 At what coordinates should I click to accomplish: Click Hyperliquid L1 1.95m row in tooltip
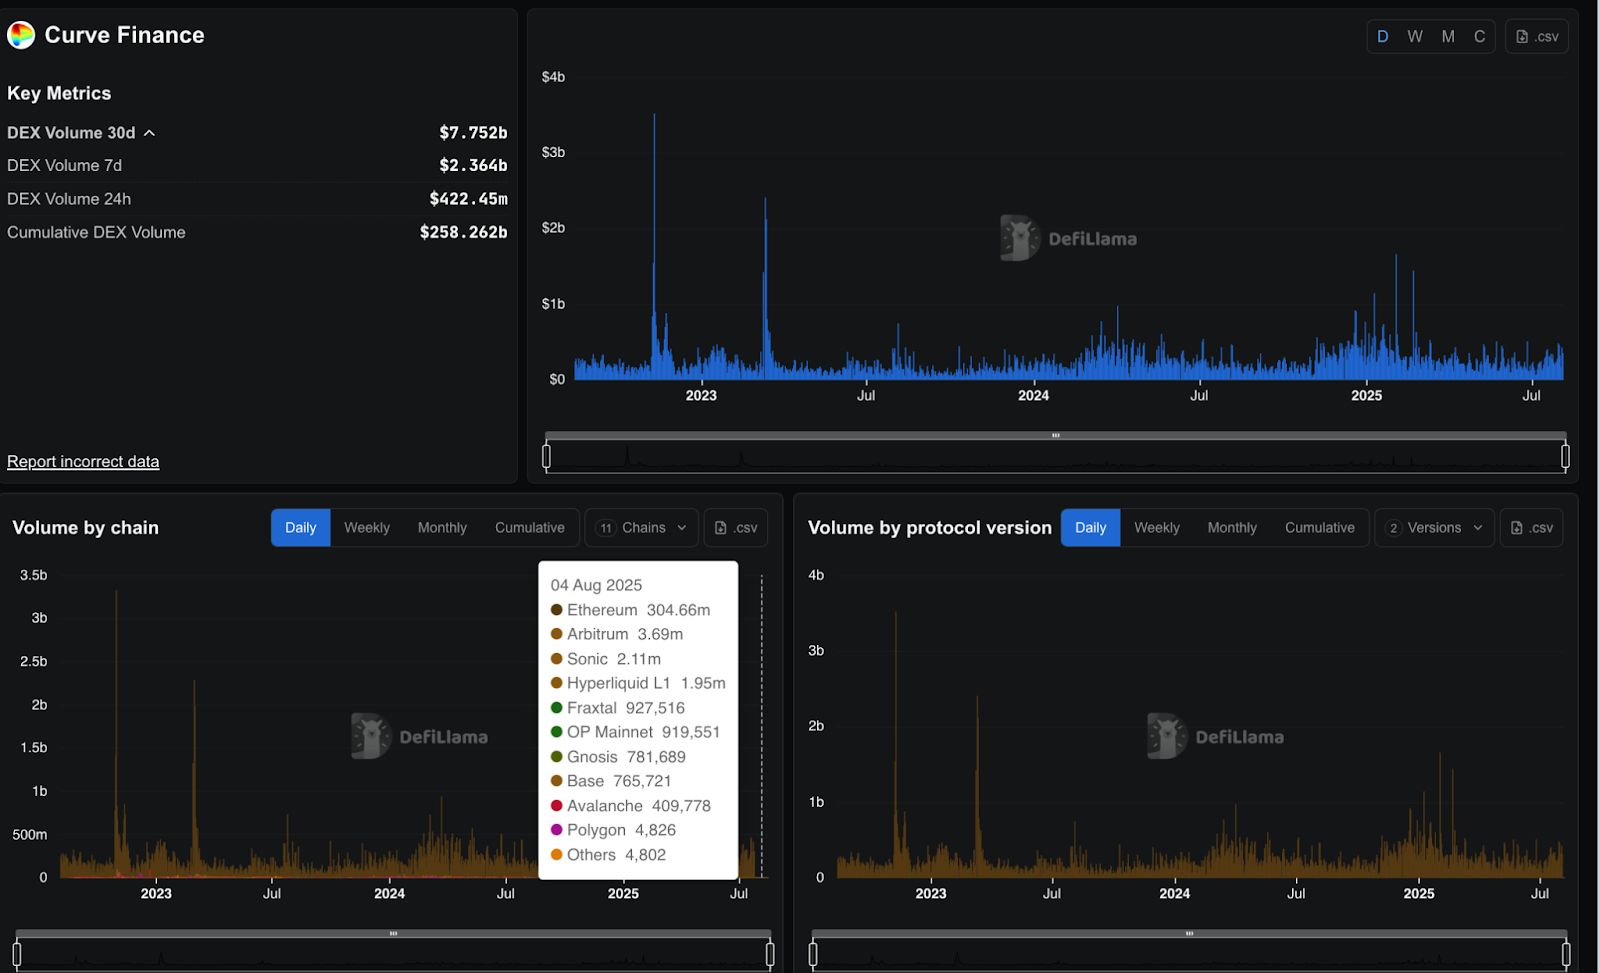[638, 683]
